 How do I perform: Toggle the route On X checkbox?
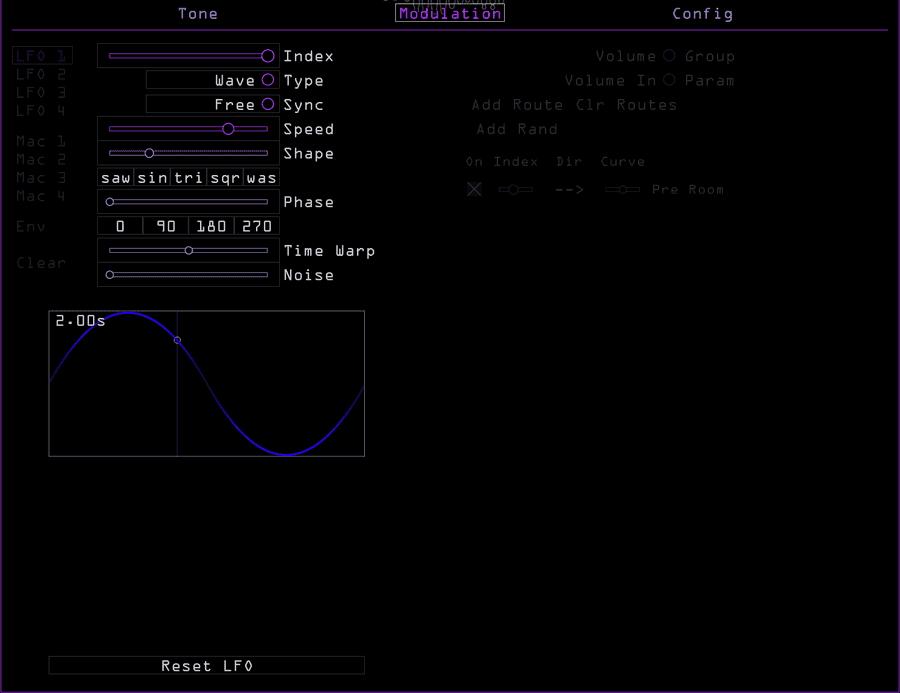point(474,189)
